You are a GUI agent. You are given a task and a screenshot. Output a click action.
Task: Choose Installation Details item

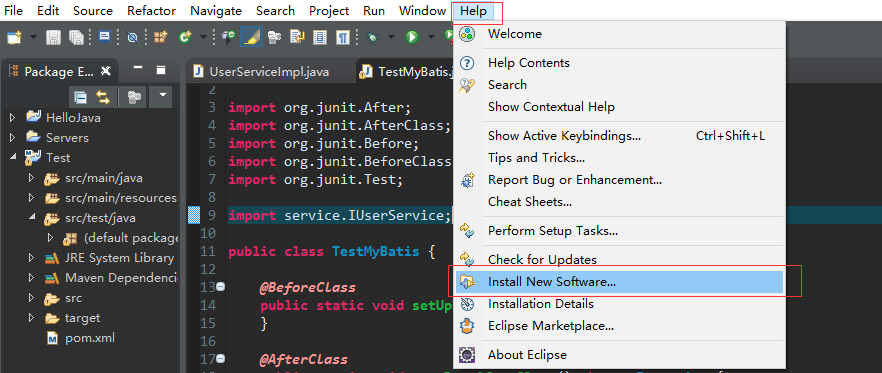click(619, 304)
